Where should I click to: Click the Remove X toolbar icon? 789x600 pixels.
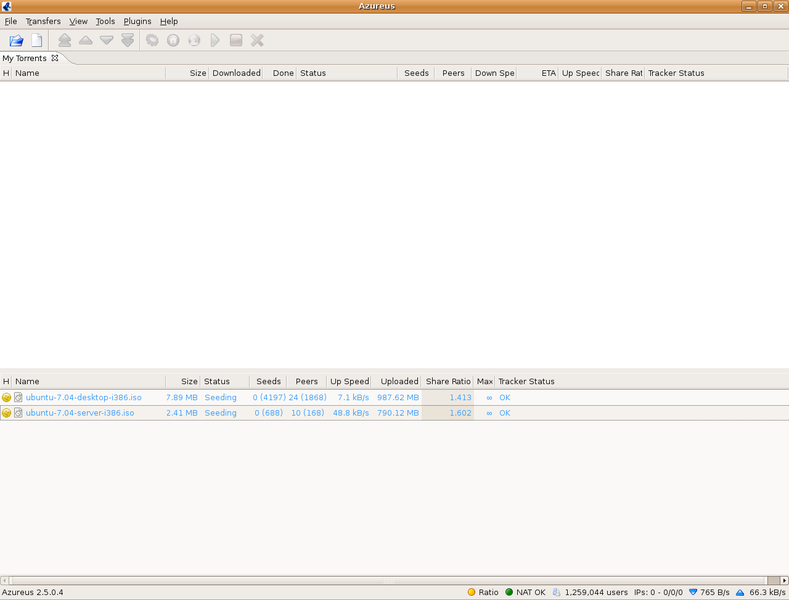click(257, 40)
